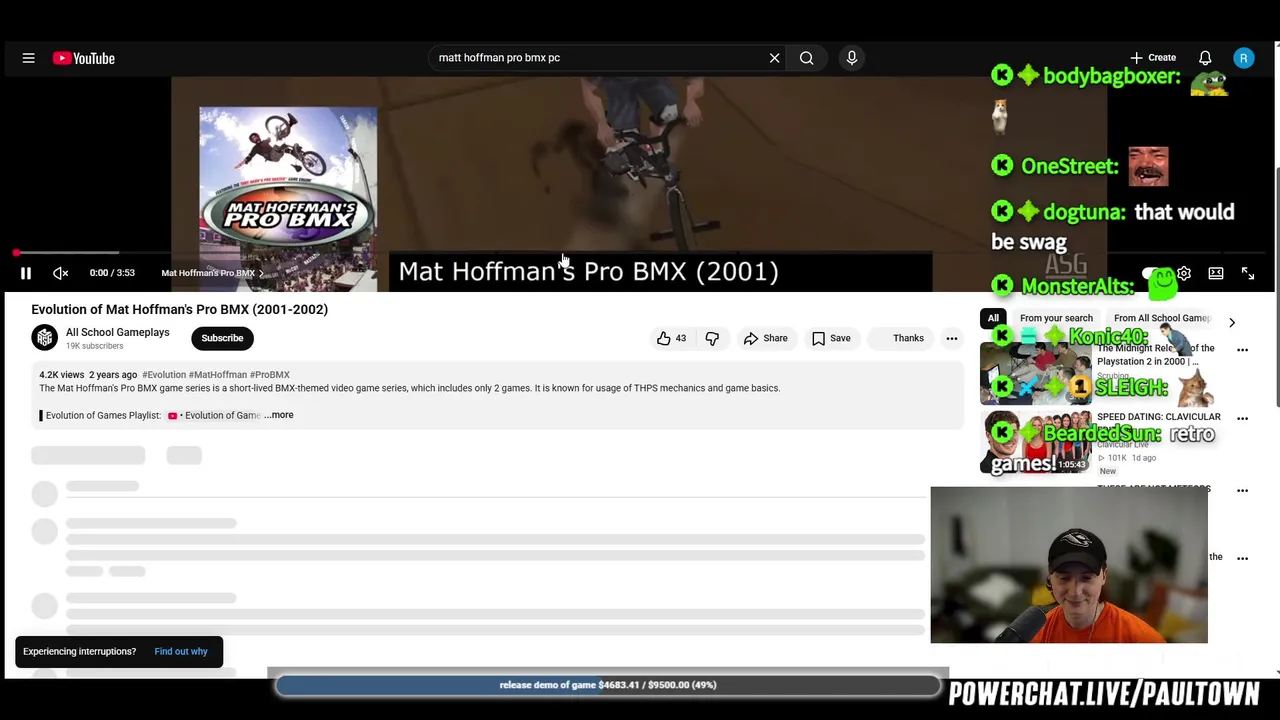
Task: Click the video title text under the player
Action: pyautogui.click(x=180, y=309)
